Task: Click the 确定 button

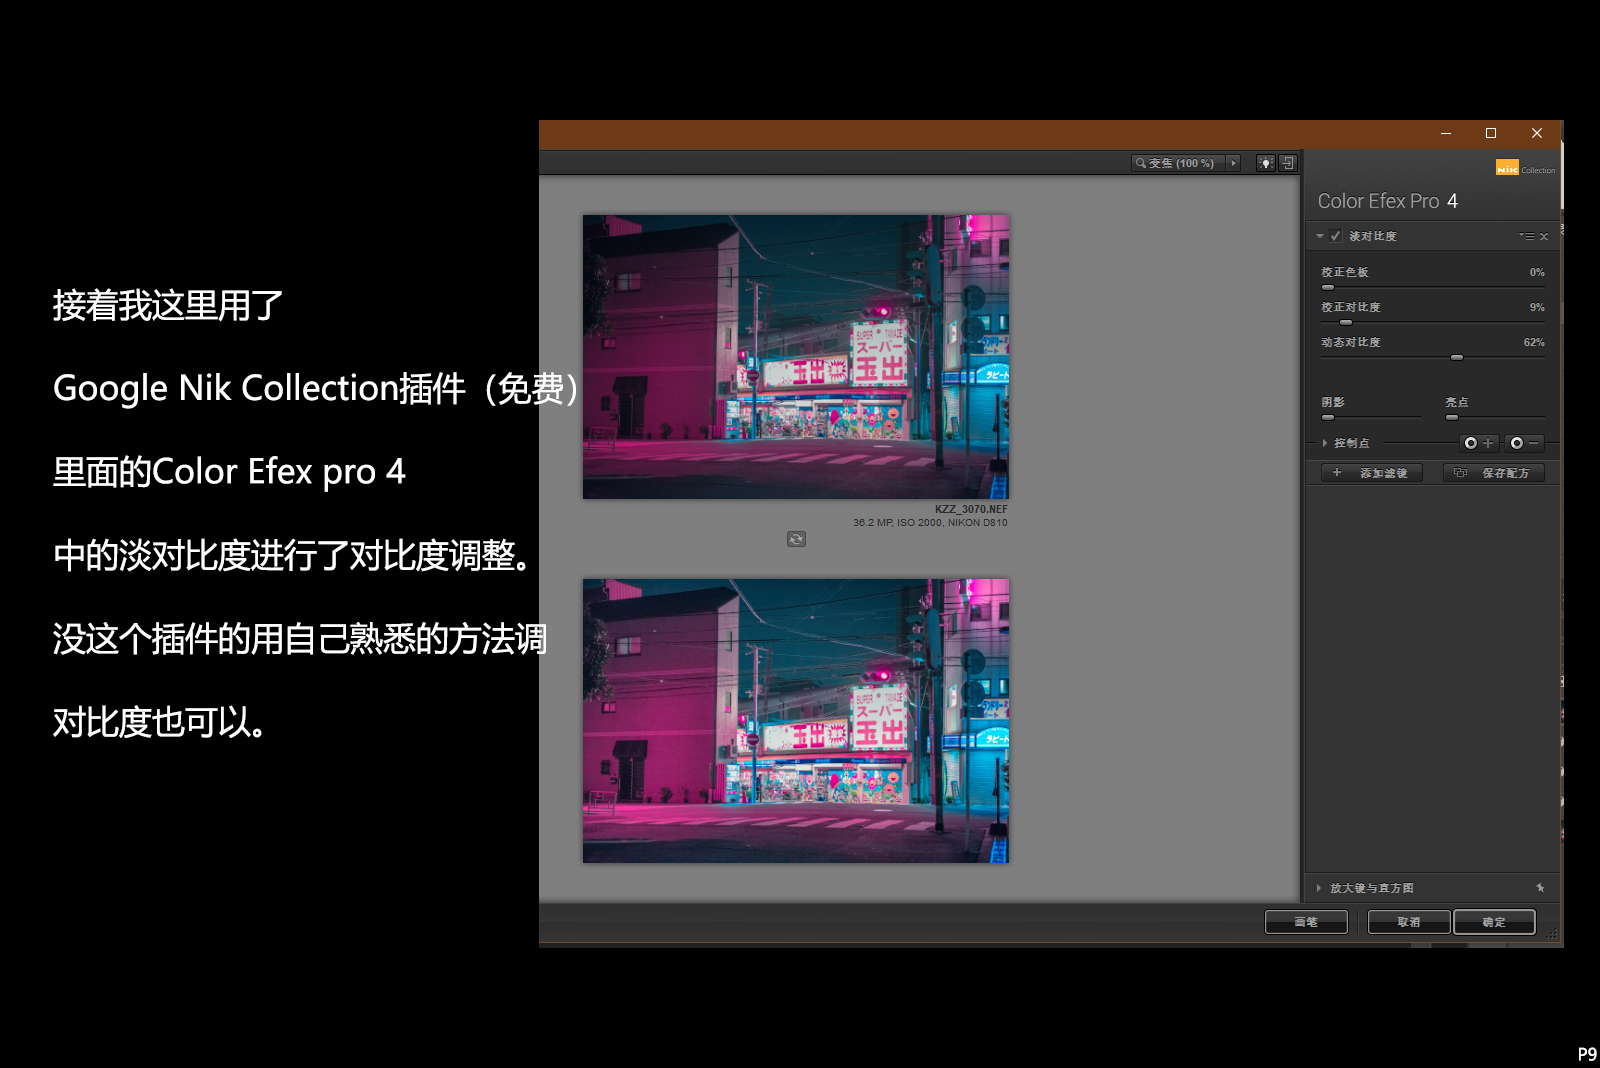Action: point(1494,922)
